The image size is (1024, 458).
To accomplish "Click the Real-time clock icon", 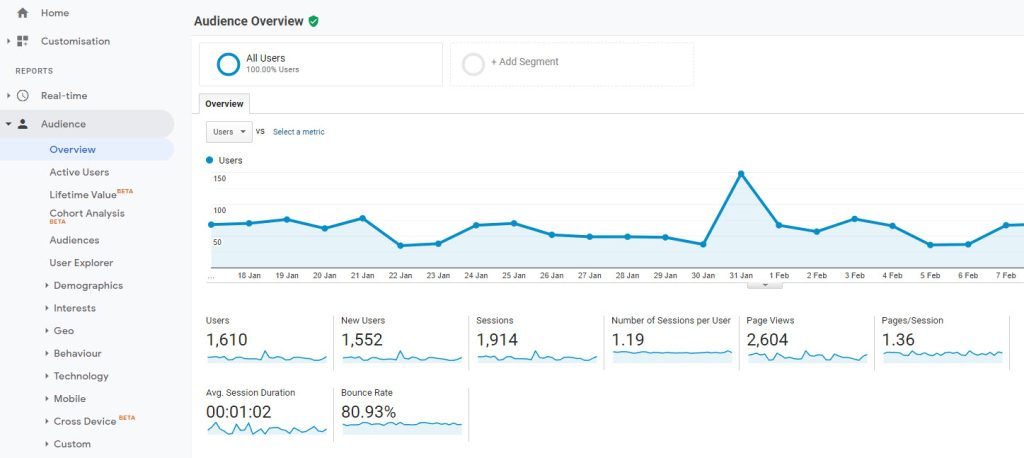I will point(23,96).
